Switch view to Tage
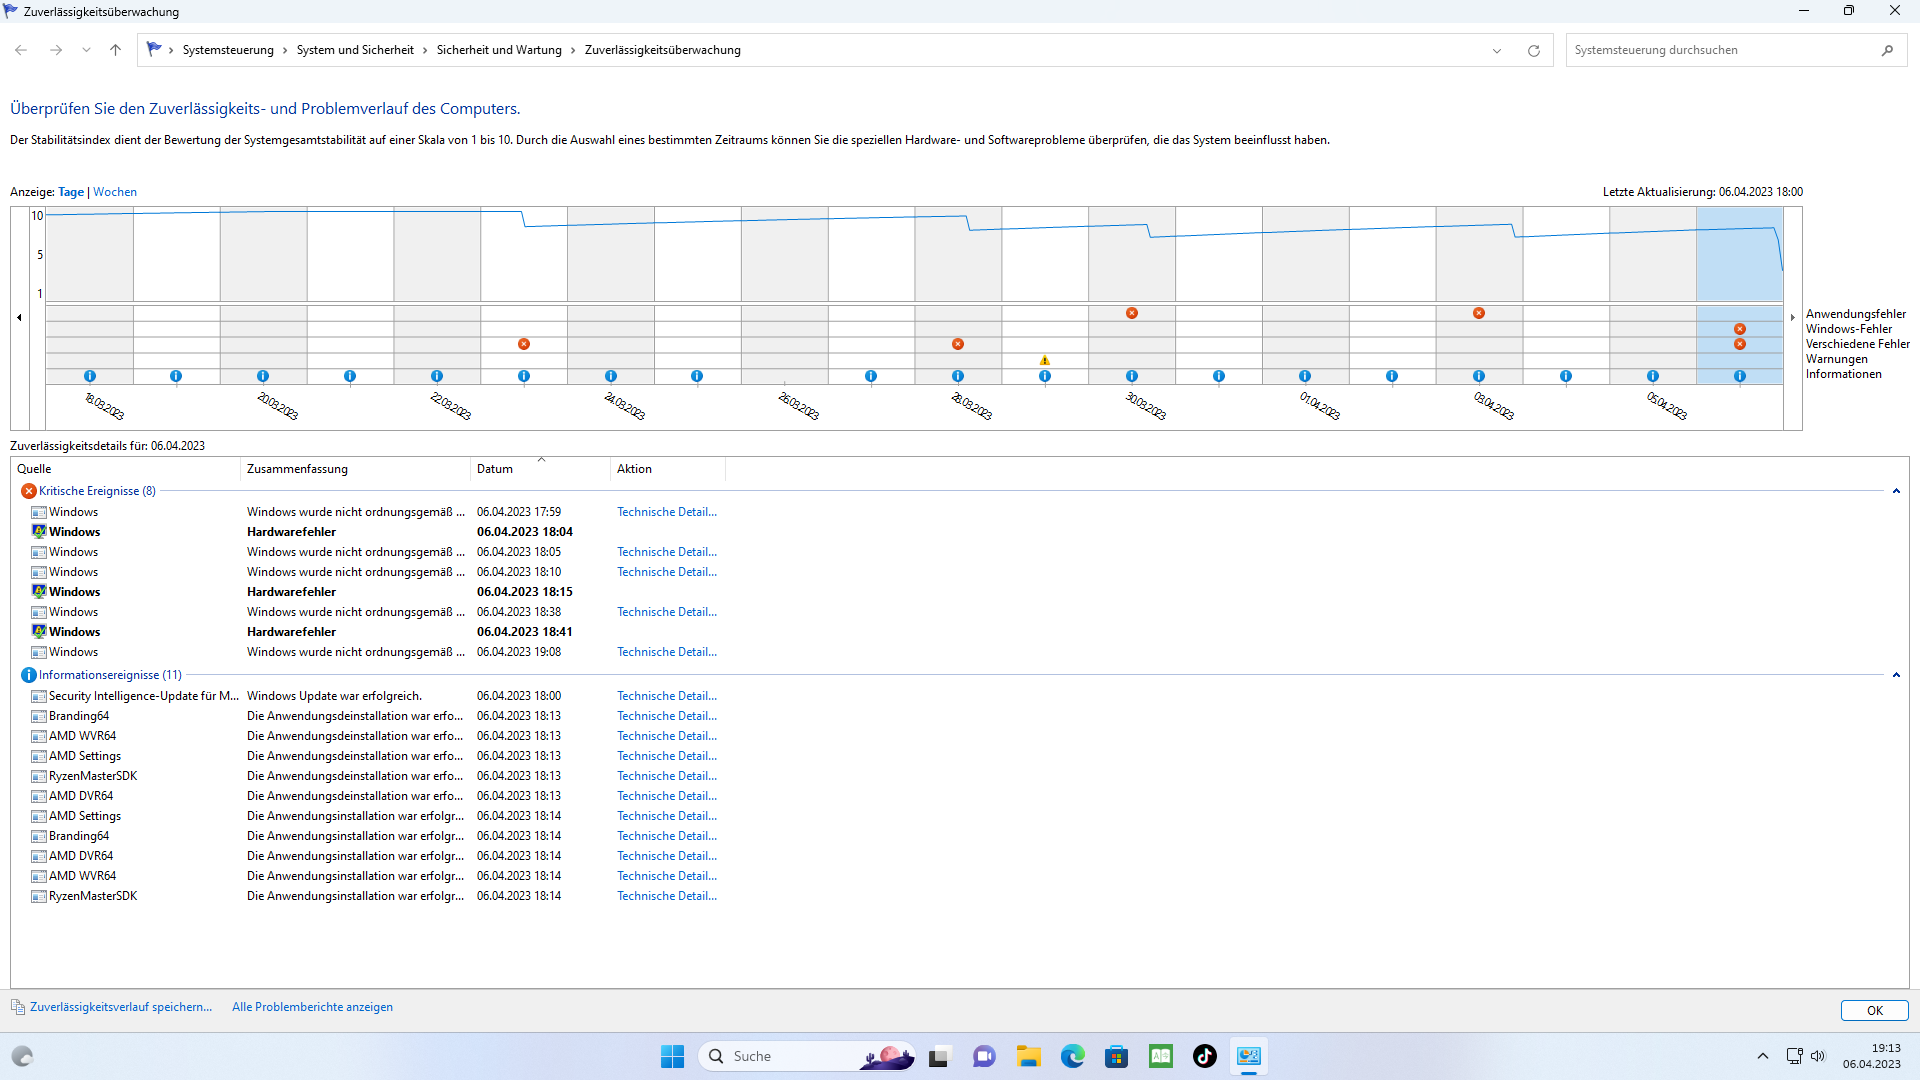 click(x=71, y=192)
